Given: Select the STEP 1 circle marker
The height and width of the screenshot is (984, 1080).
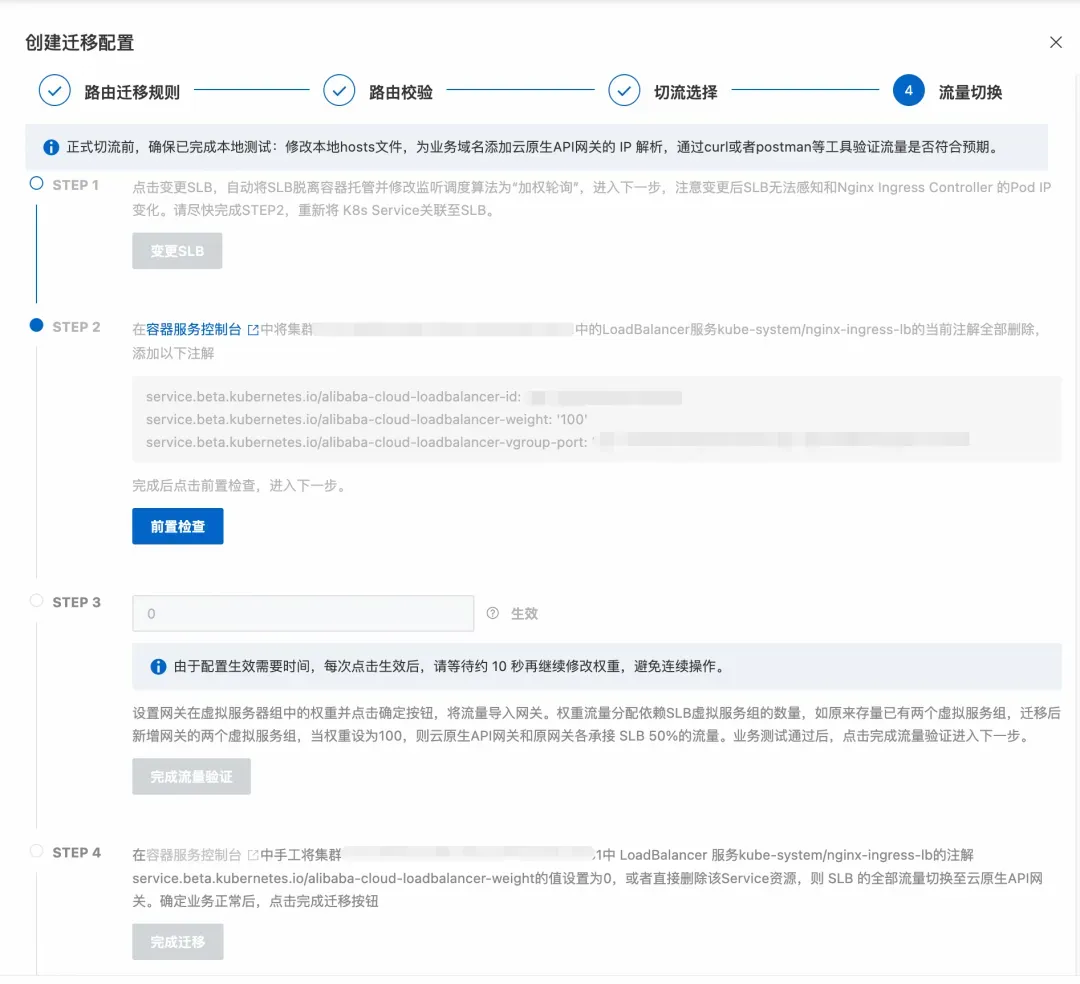Looking at the screenshot, I should point(37,184).
